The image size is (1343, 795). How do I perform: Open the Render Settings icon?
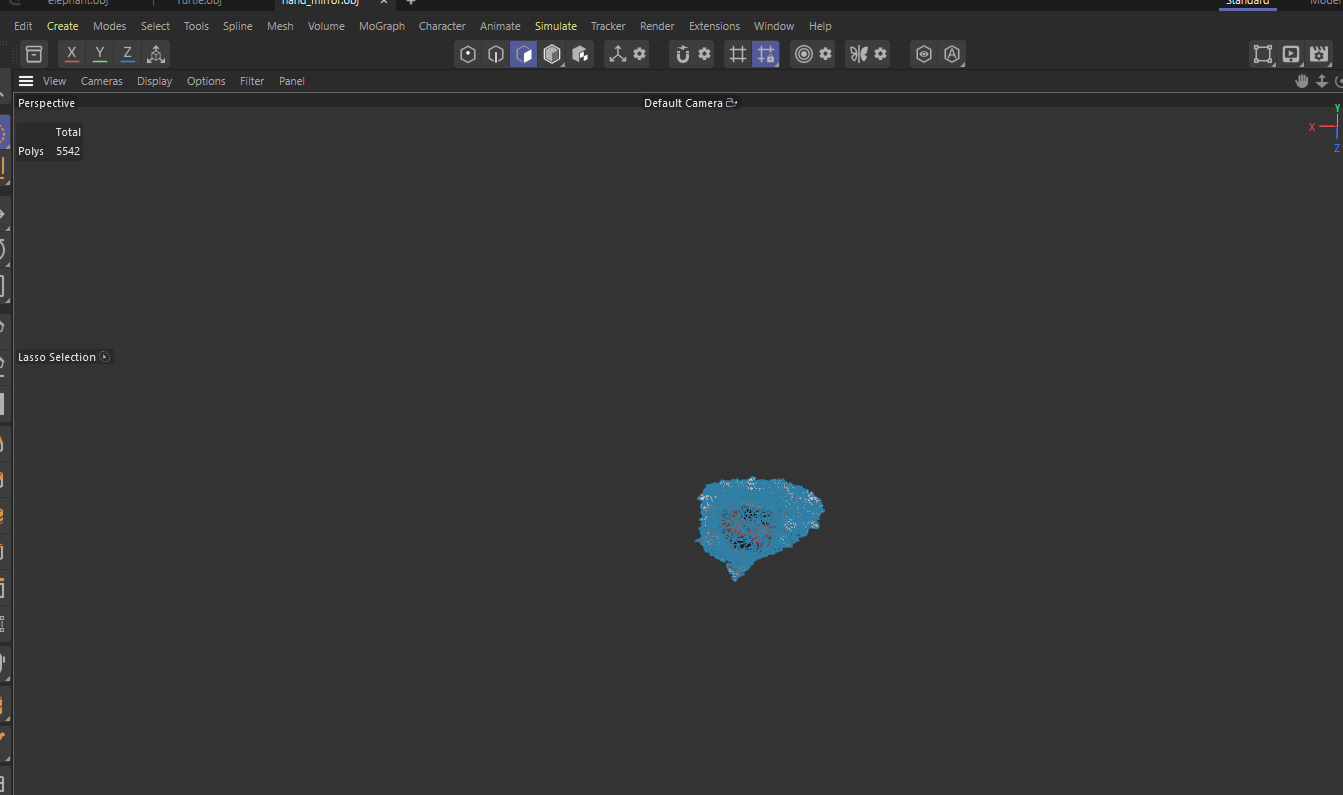pyautogui.click(x=1319, y=54)
